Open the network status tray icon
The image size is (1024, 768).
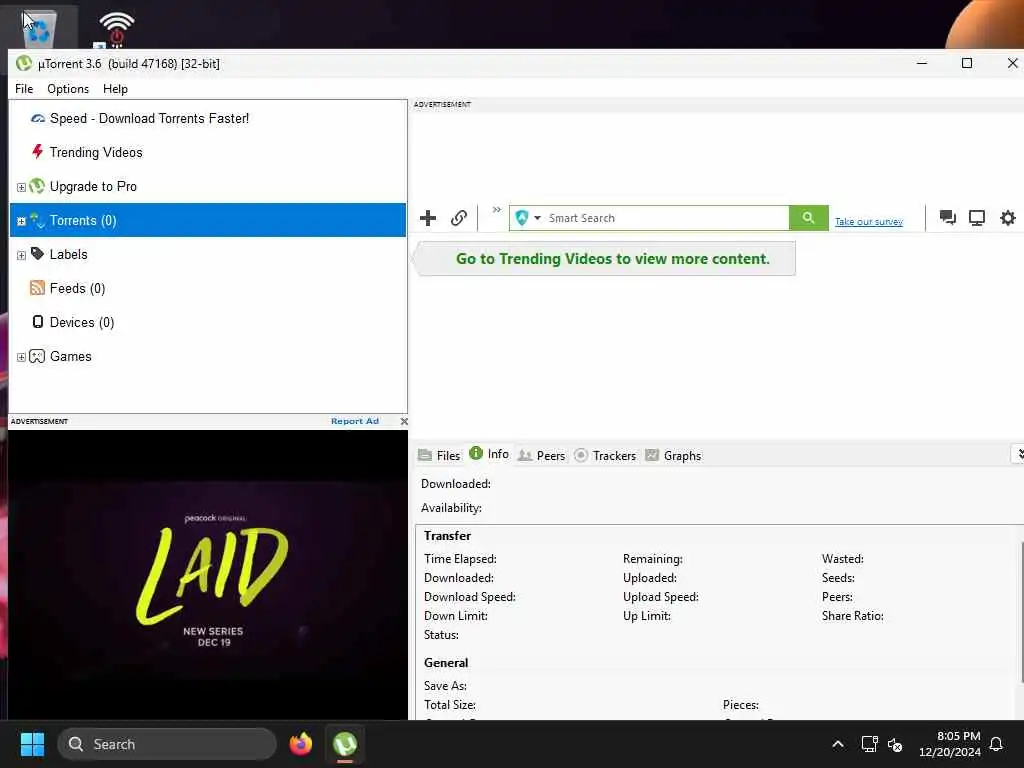pyautogui.click(x=869, y=744)
